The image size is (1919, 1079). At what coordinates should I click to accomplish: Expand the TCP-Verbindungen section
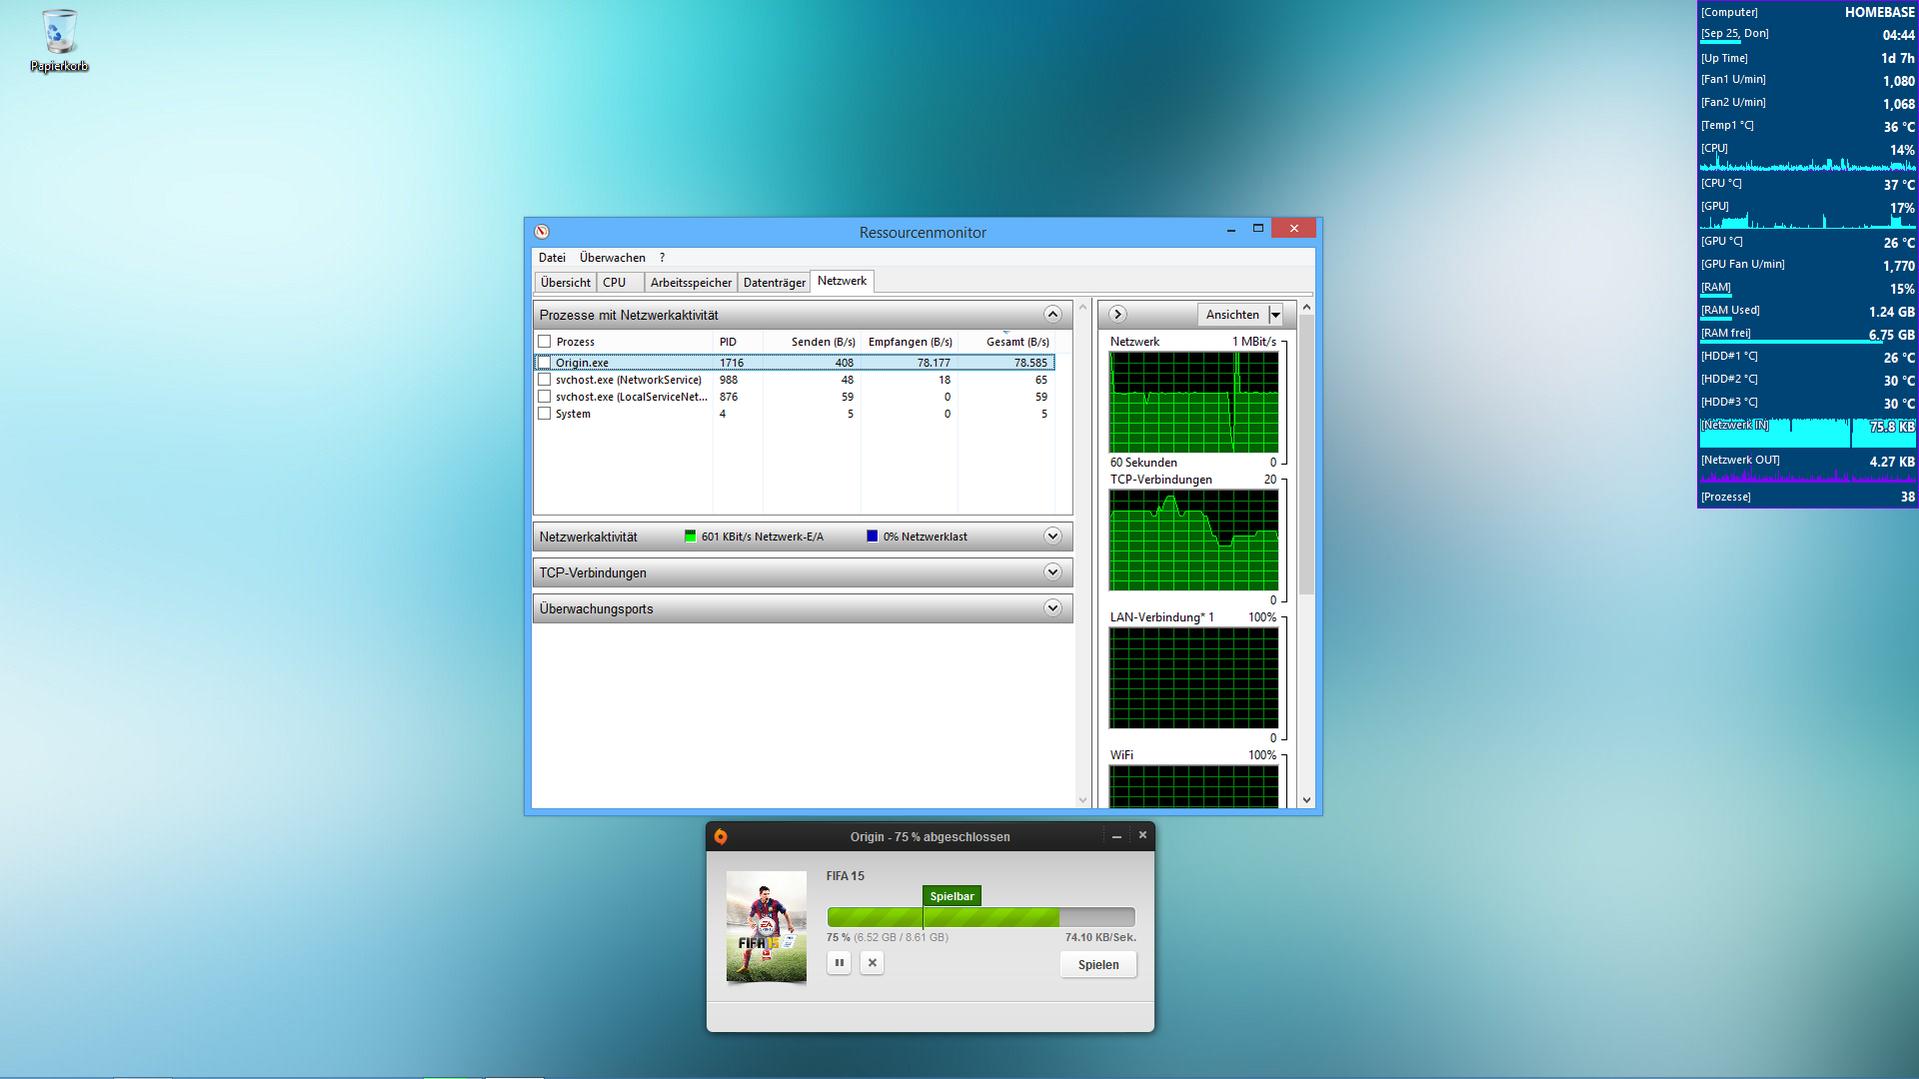(1052, 572)
